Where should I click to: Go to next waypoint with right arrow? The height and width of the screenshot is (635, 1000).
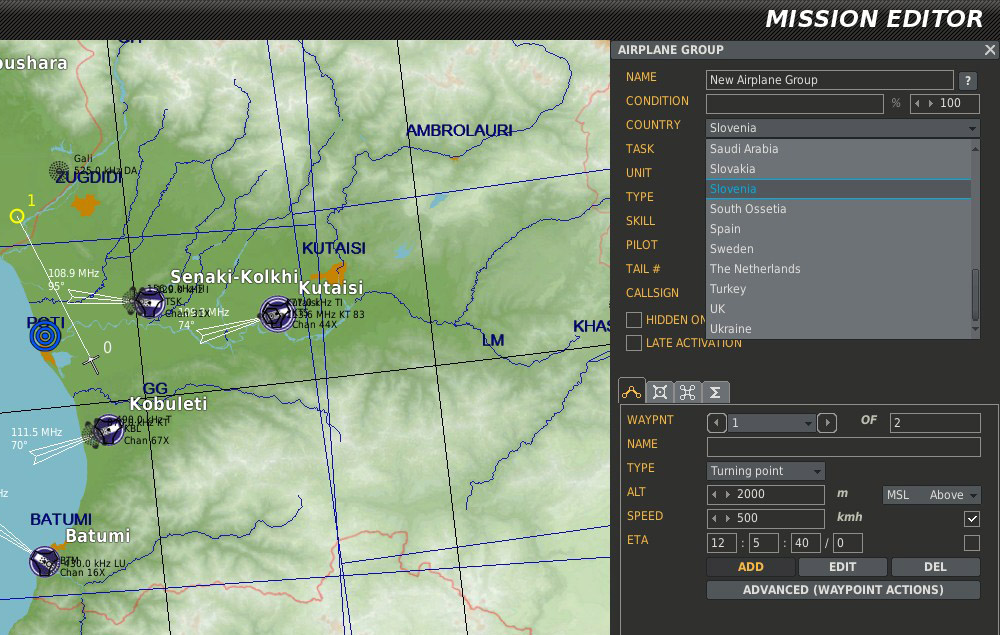point(827,423)
